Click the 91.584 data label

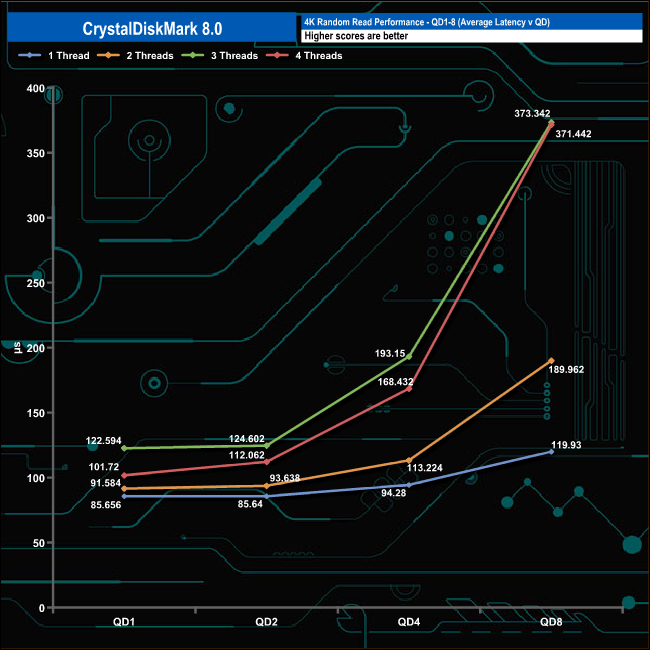pyautogui.click(x=106, y=483)
